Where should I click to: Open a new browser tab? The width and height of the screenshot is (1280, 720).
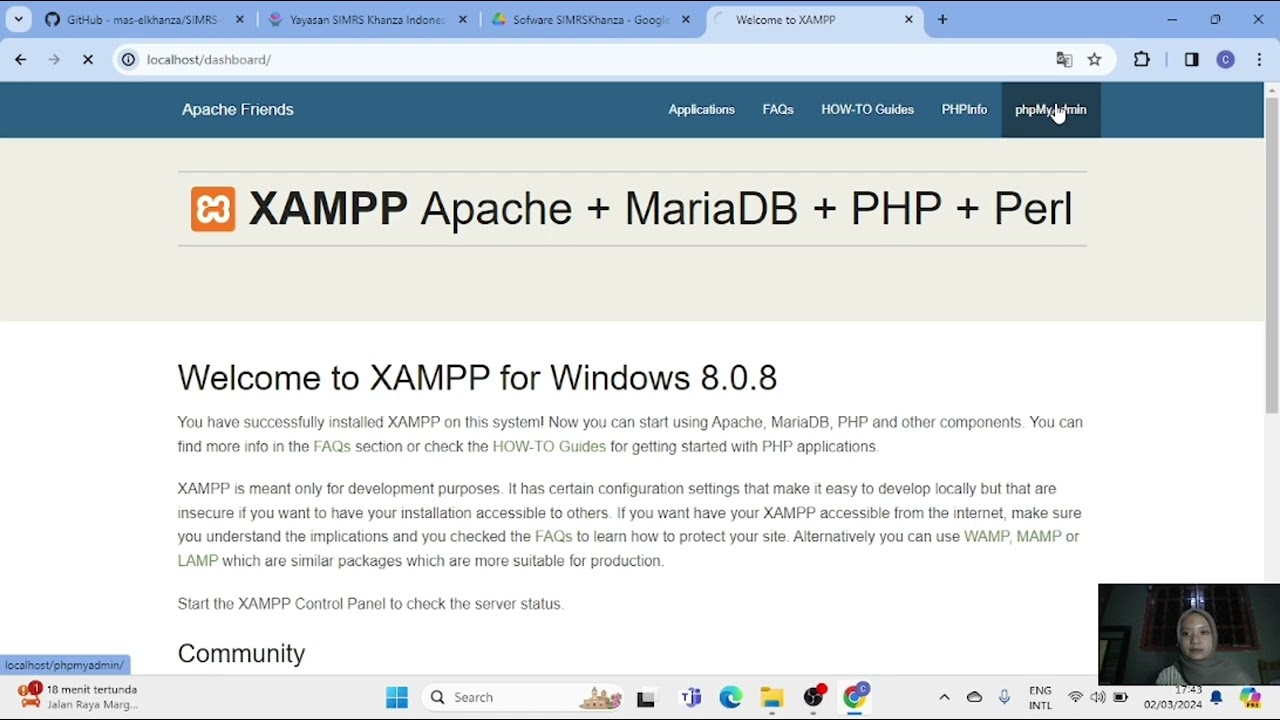(942, 20)
